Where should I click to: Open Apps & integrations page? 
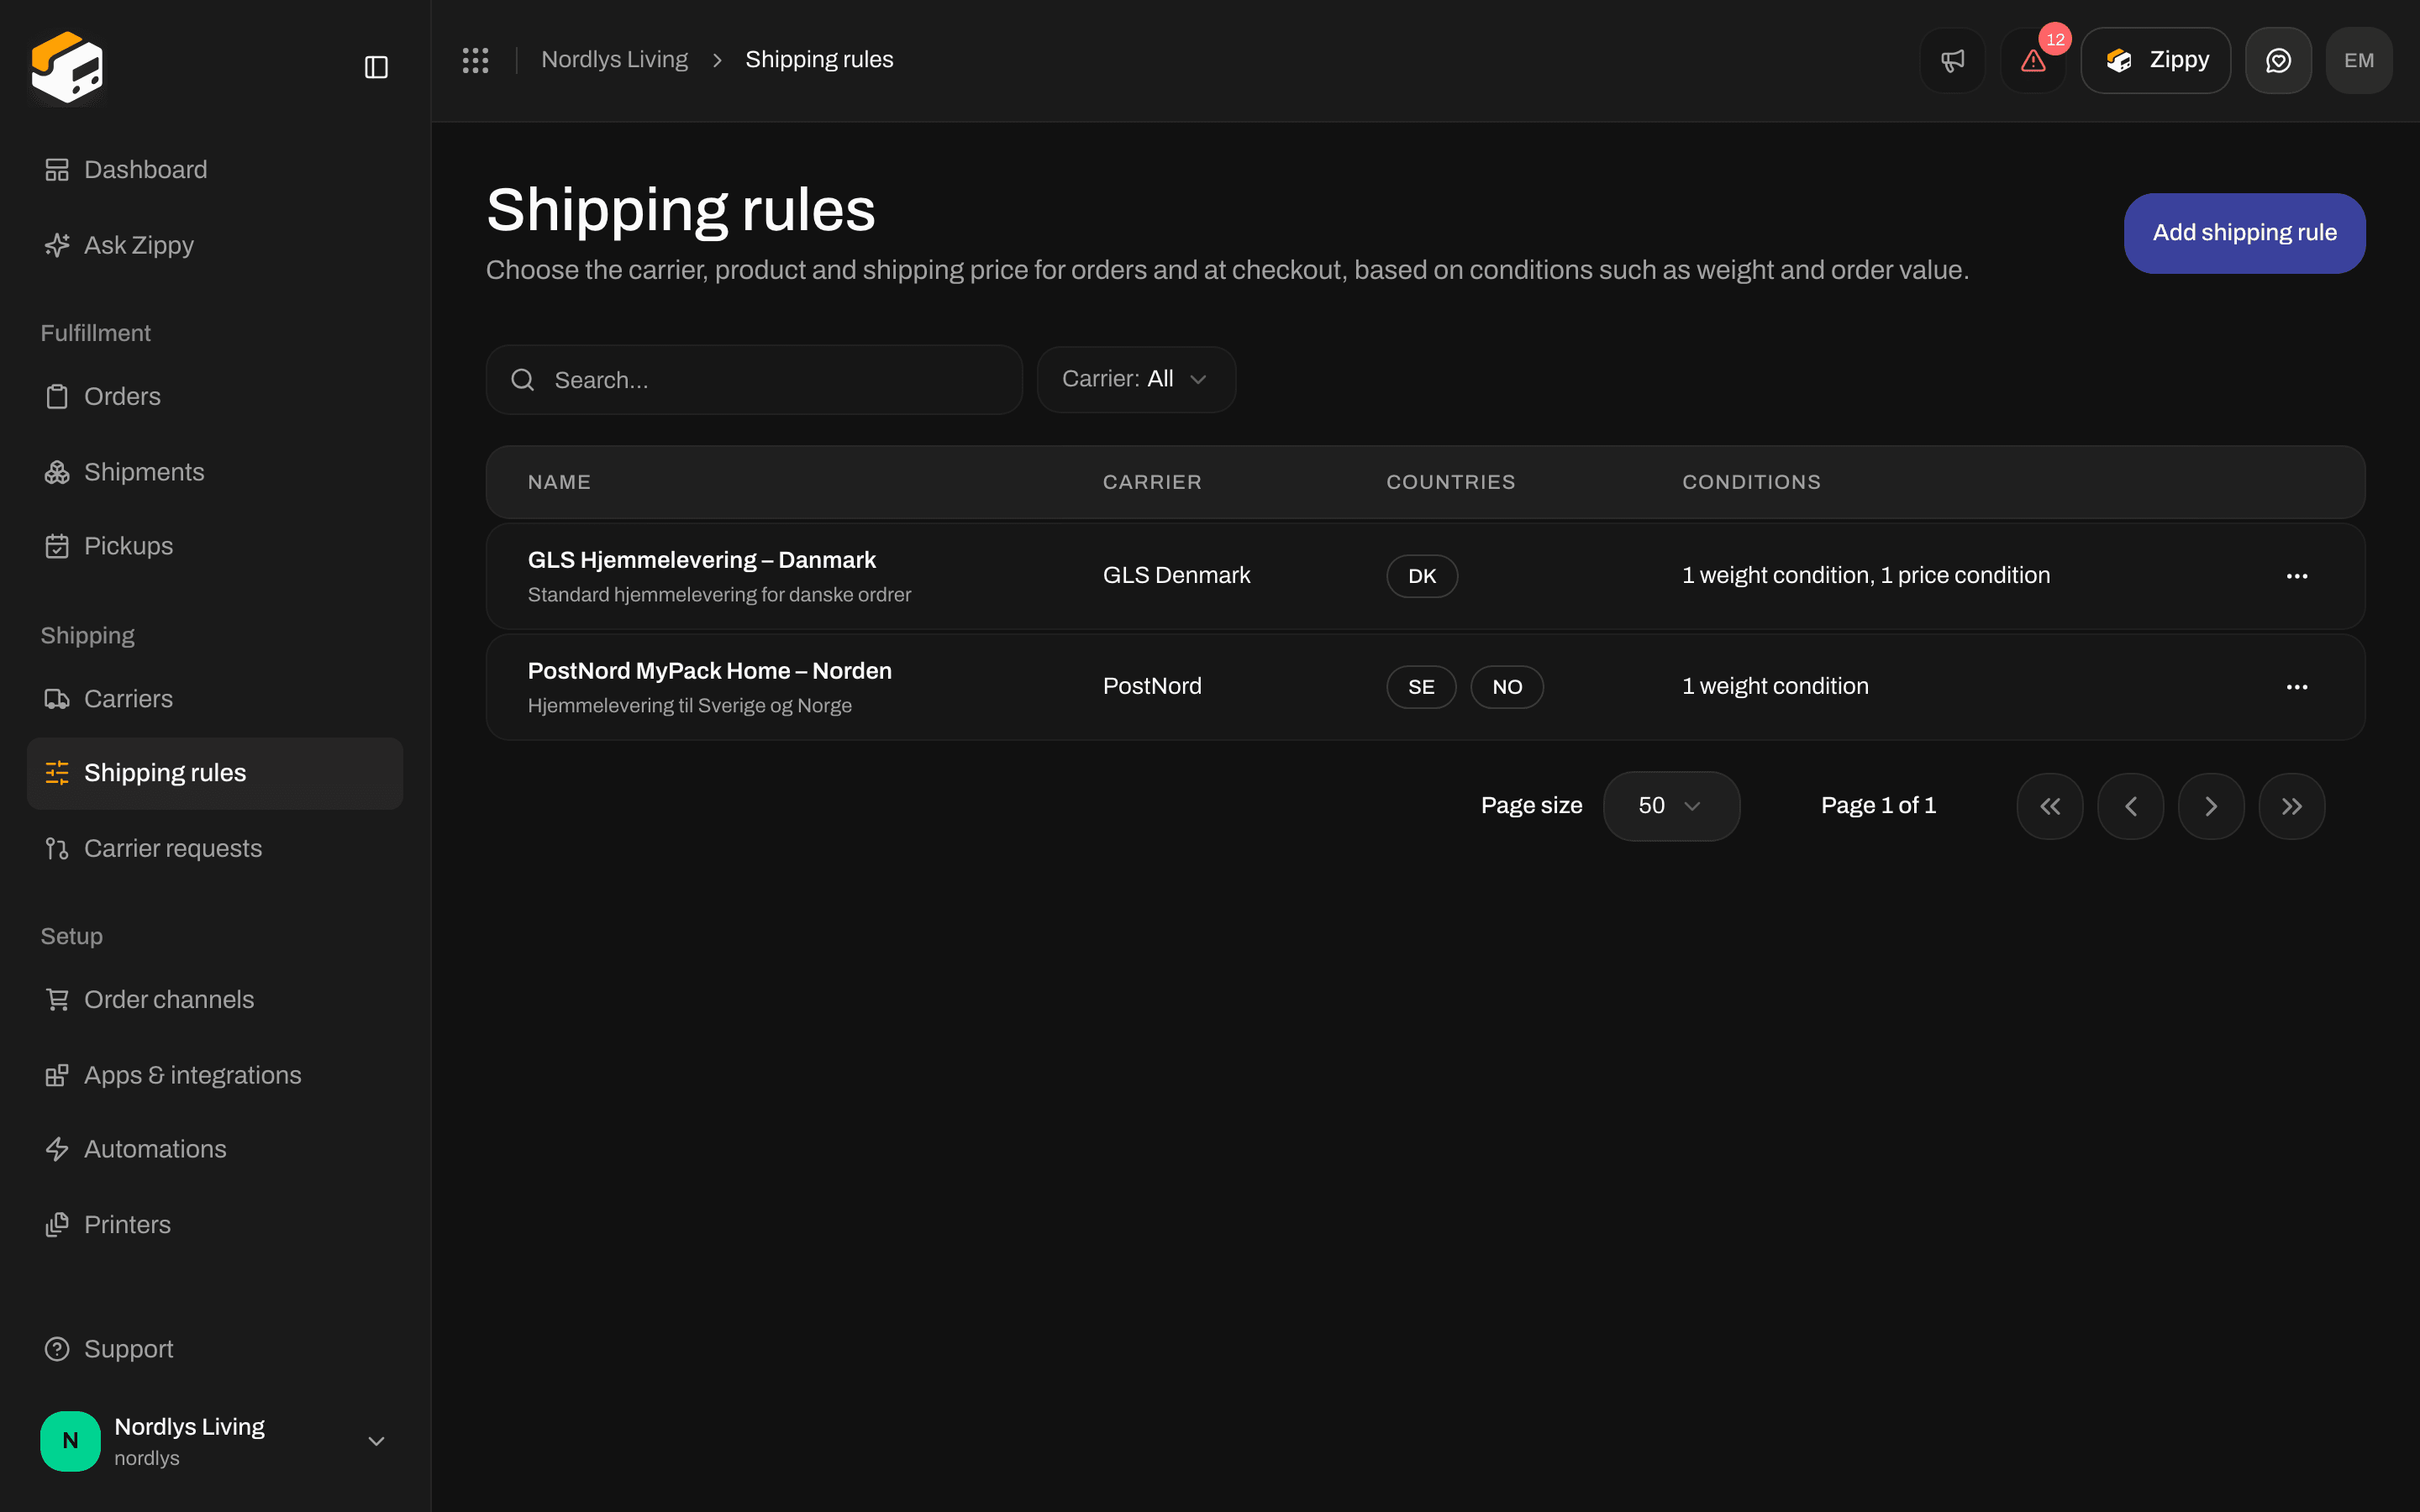point(215,1075)
